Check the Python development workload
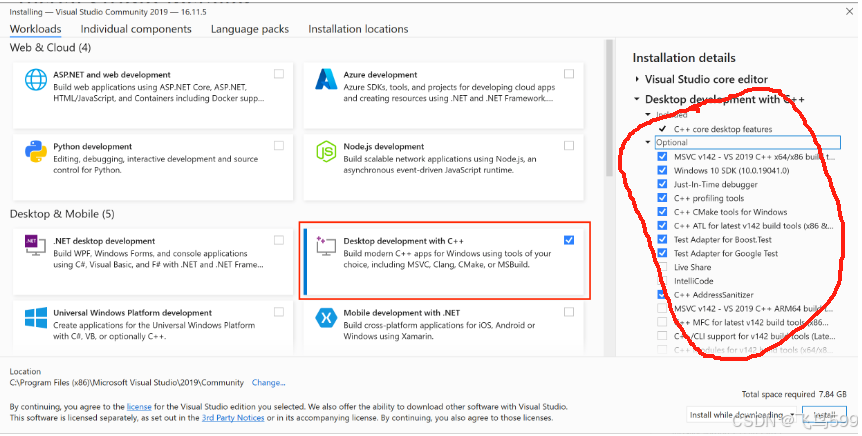Screen dimensions: 862x436 point(279,146)
